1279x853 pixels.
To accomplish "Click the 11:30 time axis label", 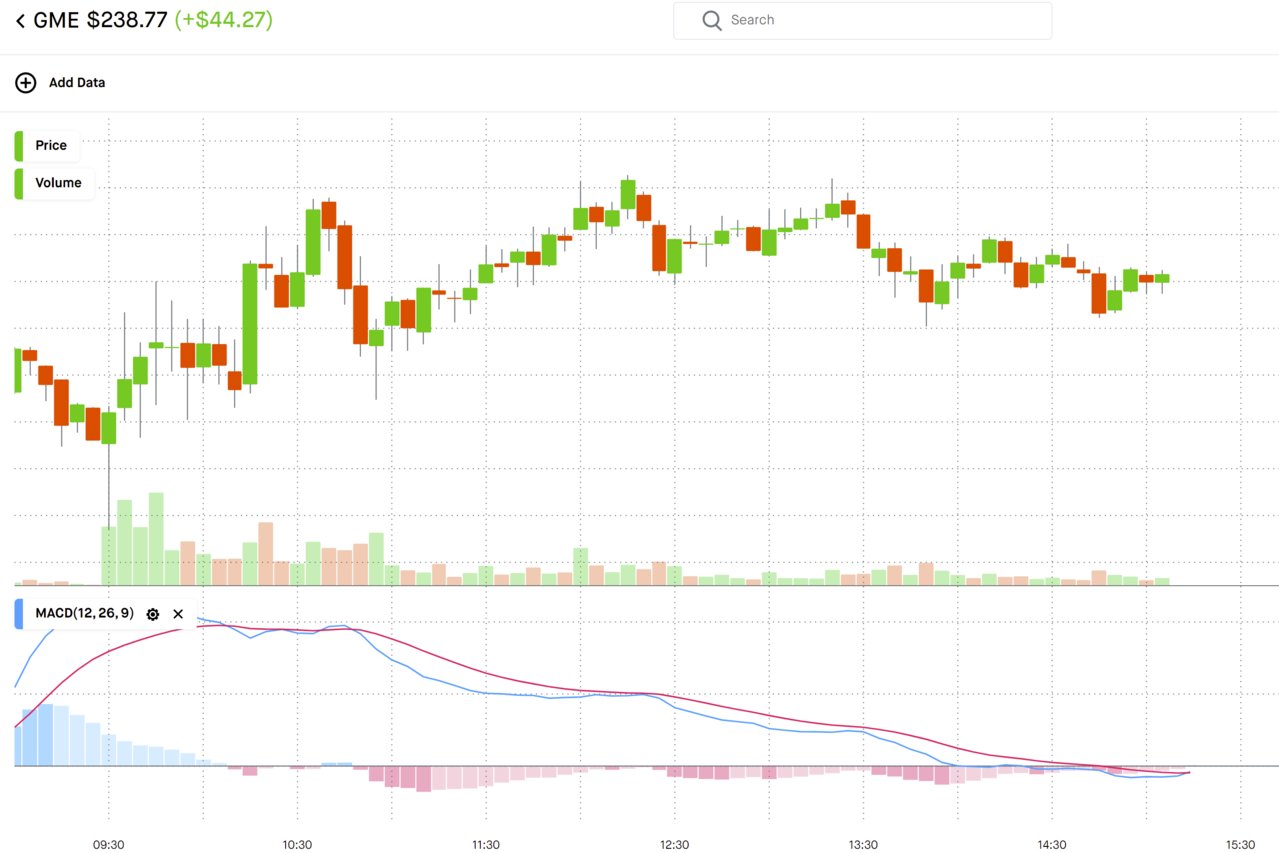I will (x=486, y=845).
